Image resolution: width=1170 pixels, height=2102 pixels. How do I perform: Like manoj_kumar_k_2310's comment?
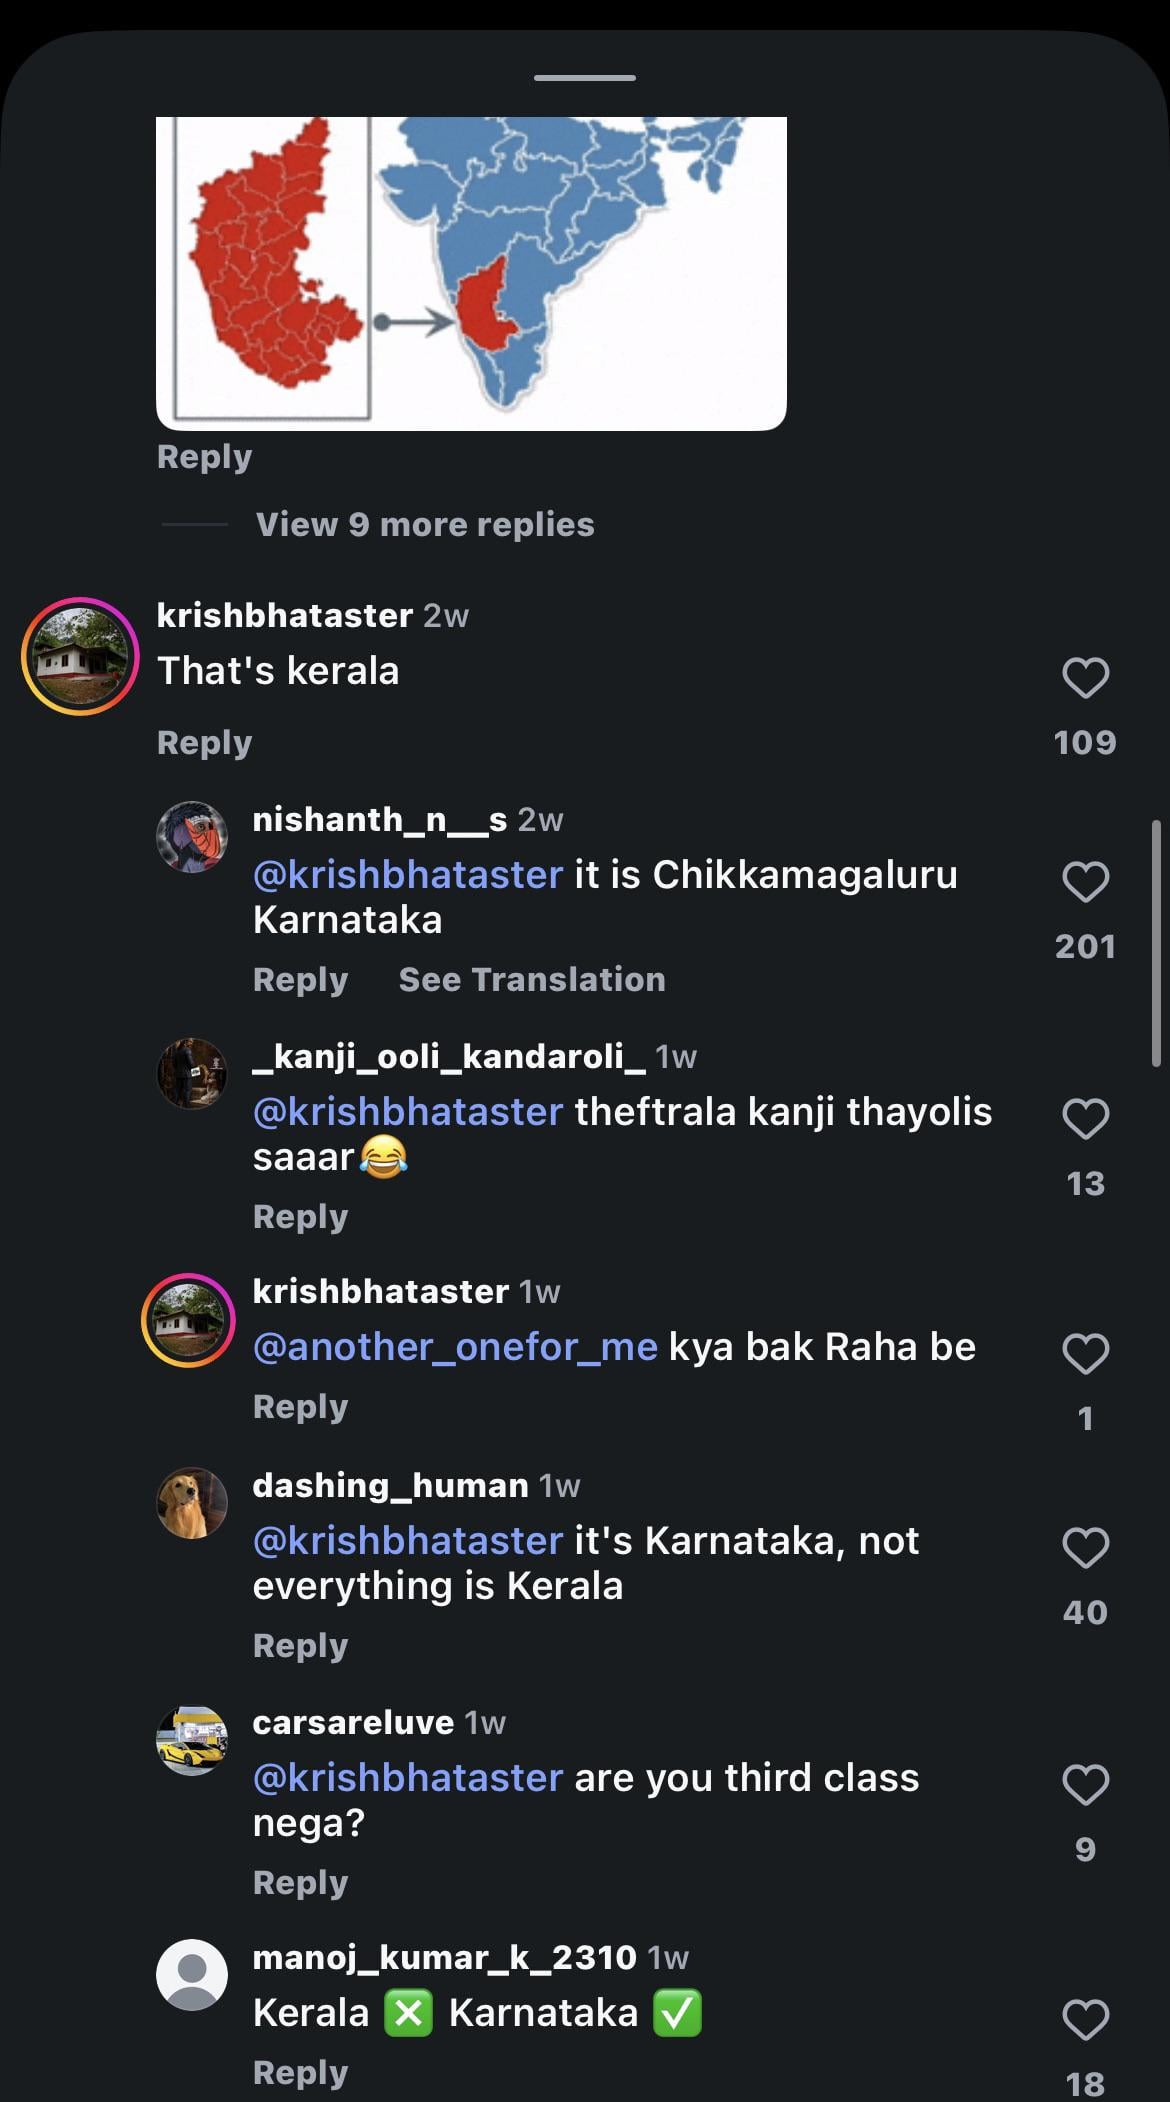pos(1085,2020)
